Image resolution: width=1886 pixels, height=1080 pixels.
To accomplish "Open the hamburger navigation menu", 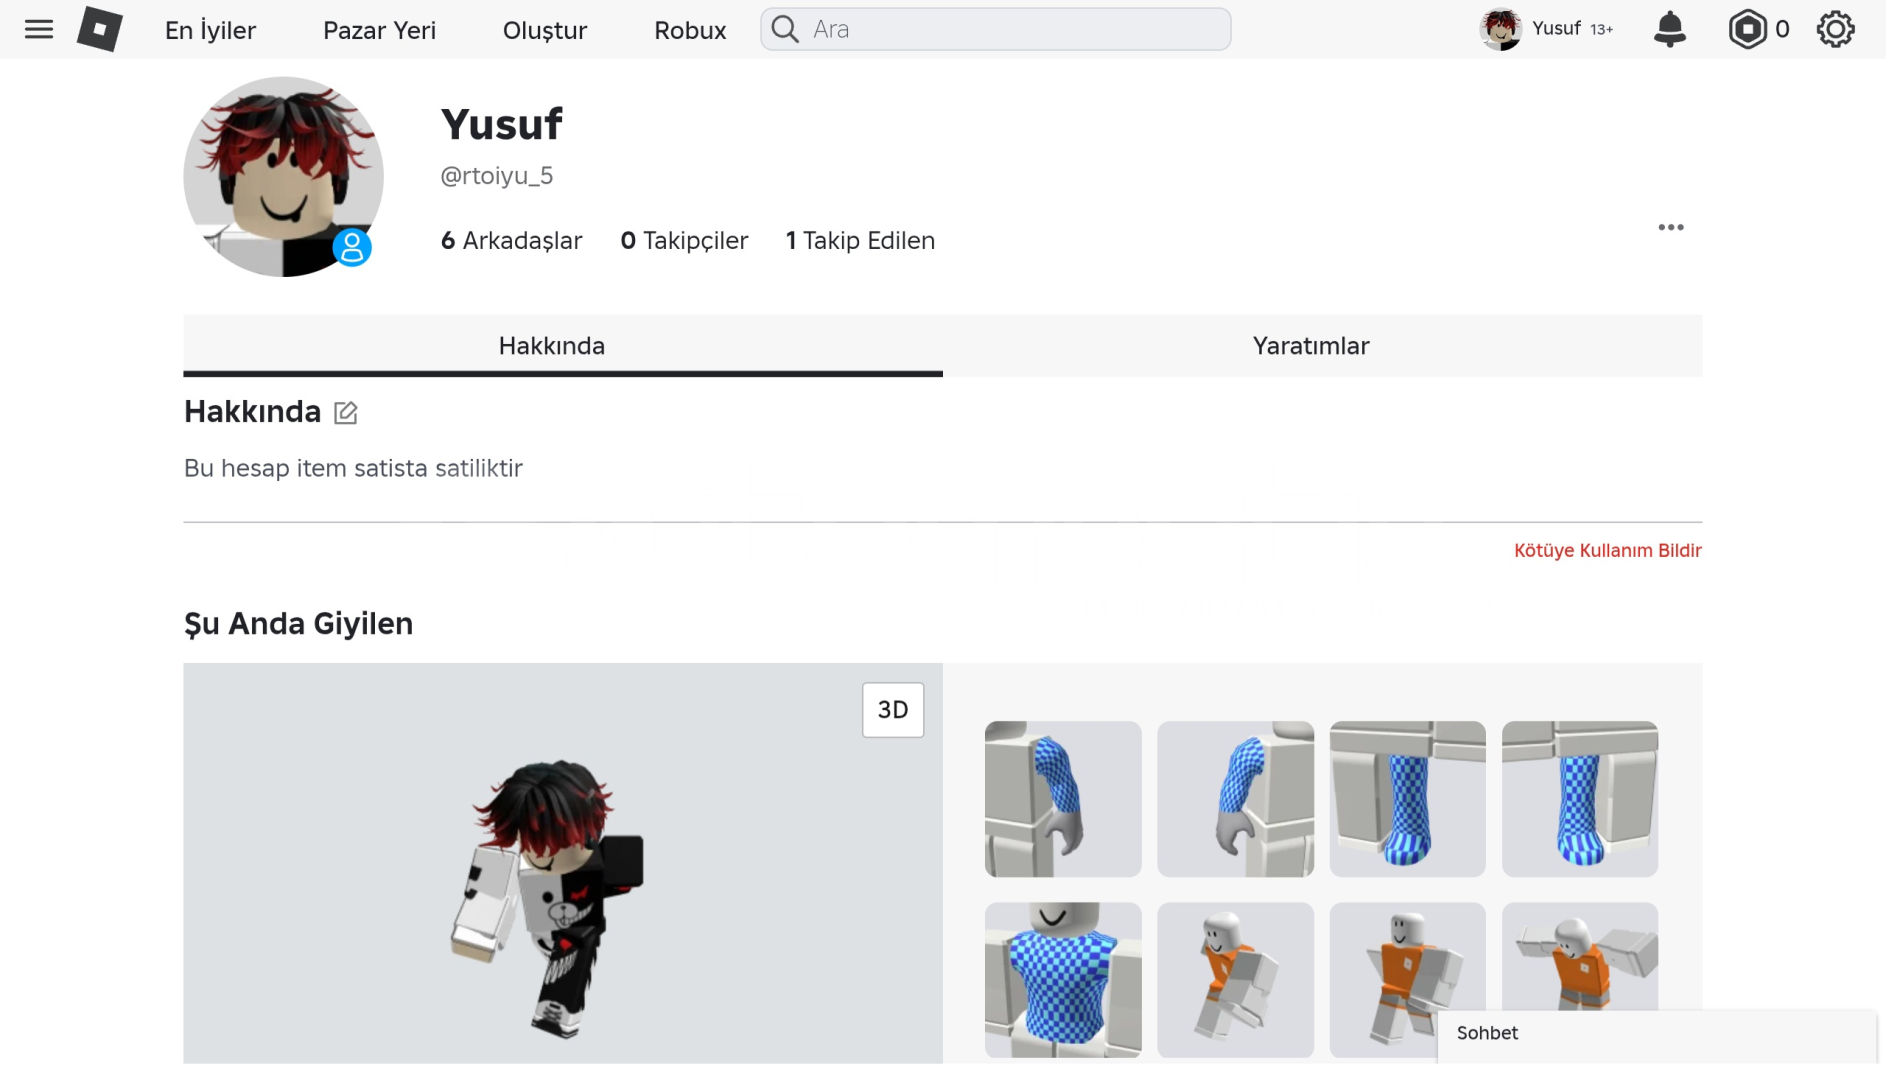I will (x=39, y=29).
